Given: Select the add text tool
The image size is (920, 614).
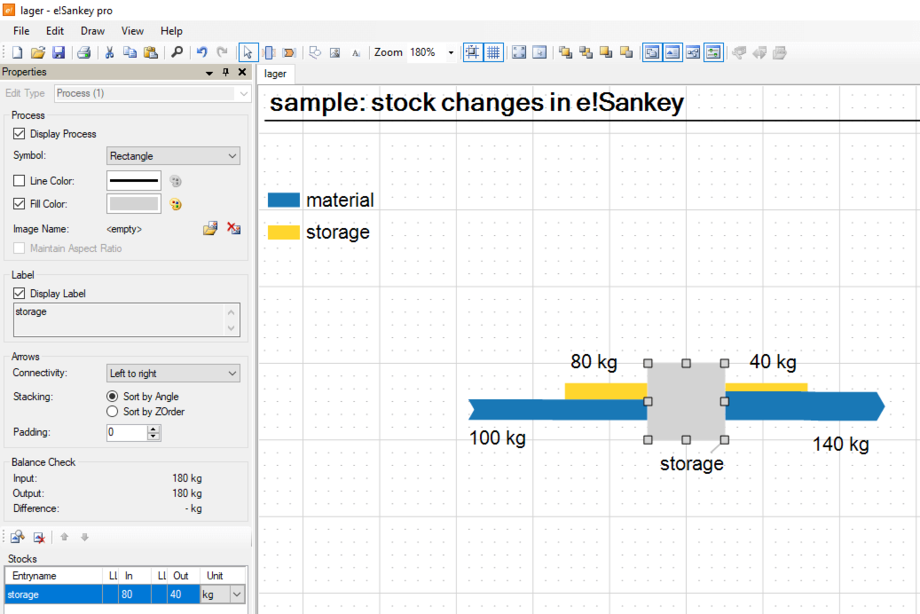Looking at the screenshot, I should 356,53.
